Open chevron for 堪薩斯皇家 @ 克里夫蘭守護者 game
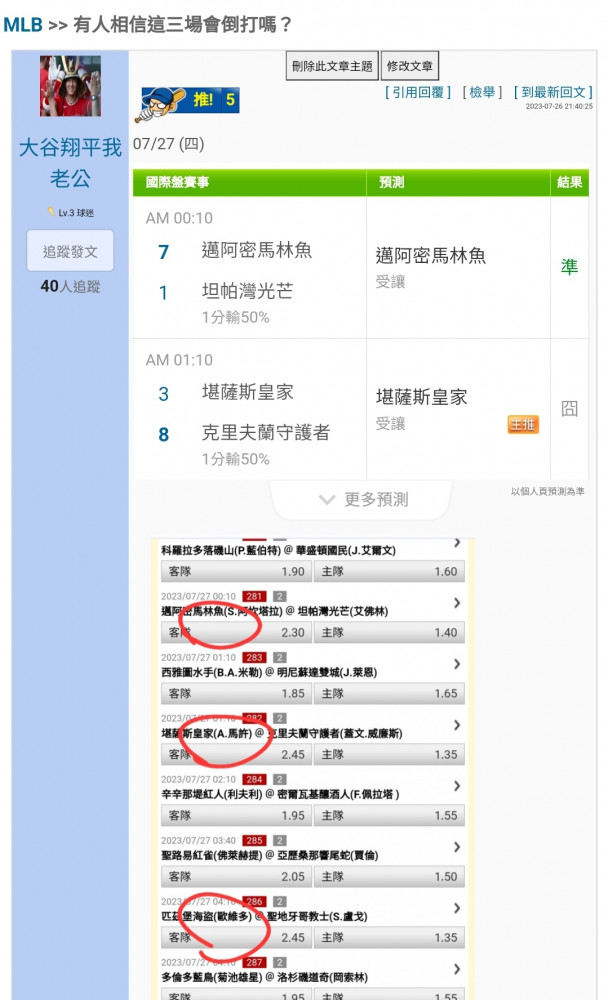 (457, 725)
